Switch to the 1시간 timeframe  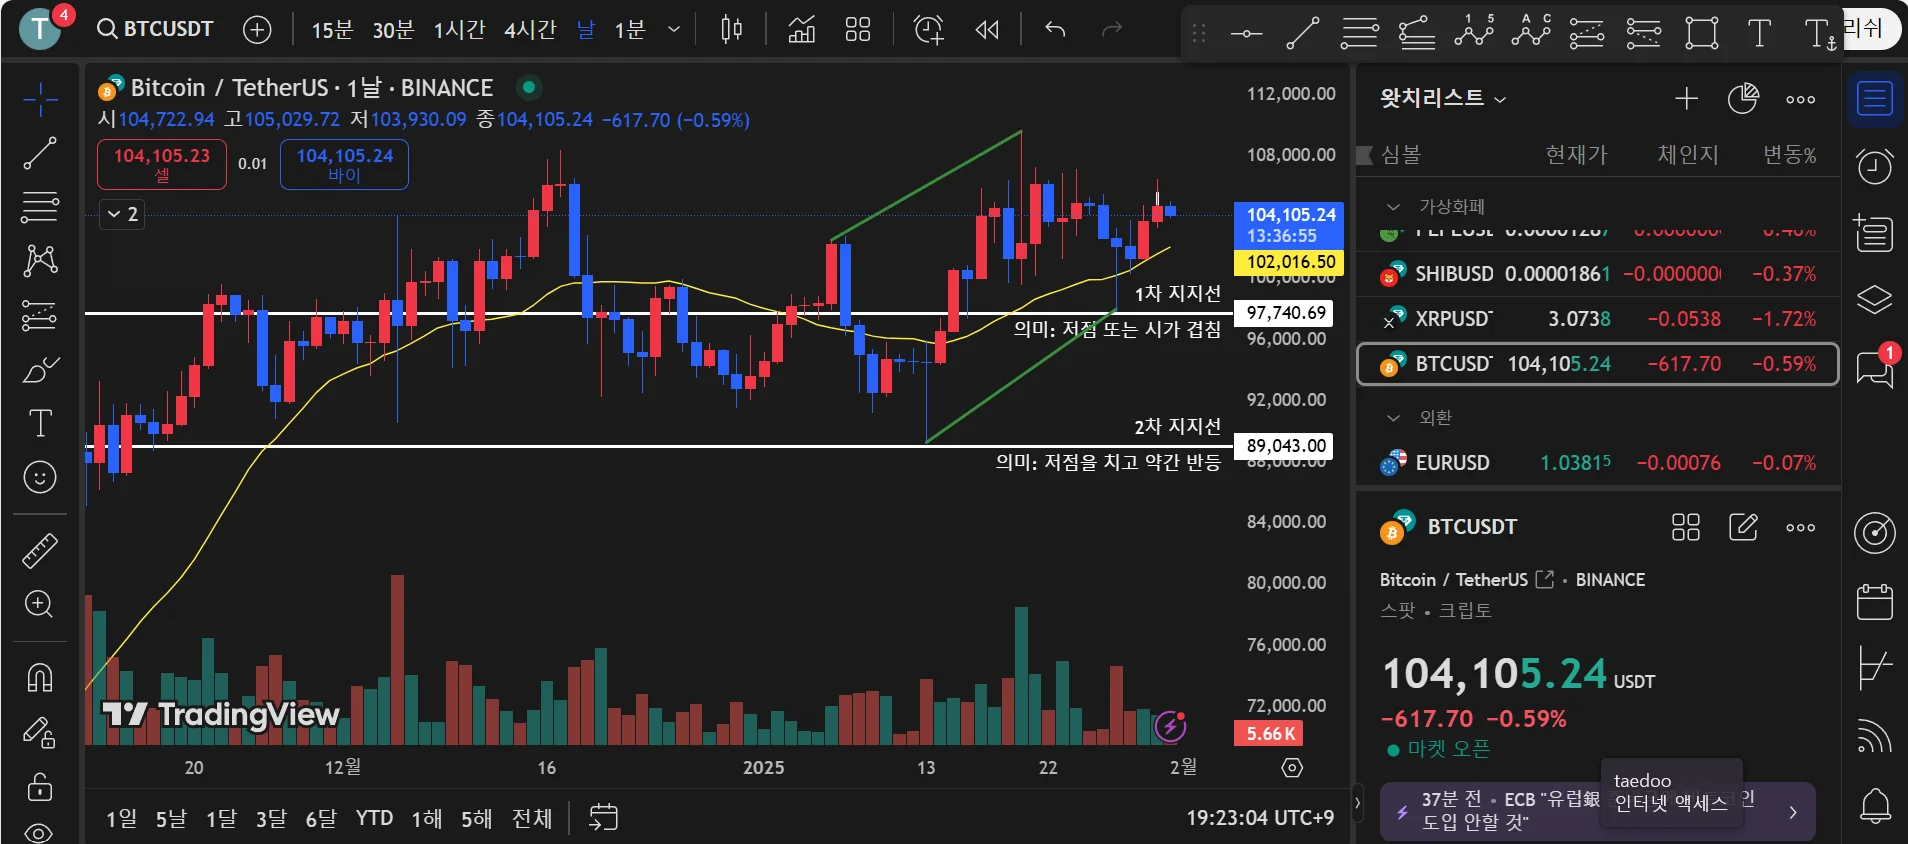pyautogui.click(x=459, y=30)
